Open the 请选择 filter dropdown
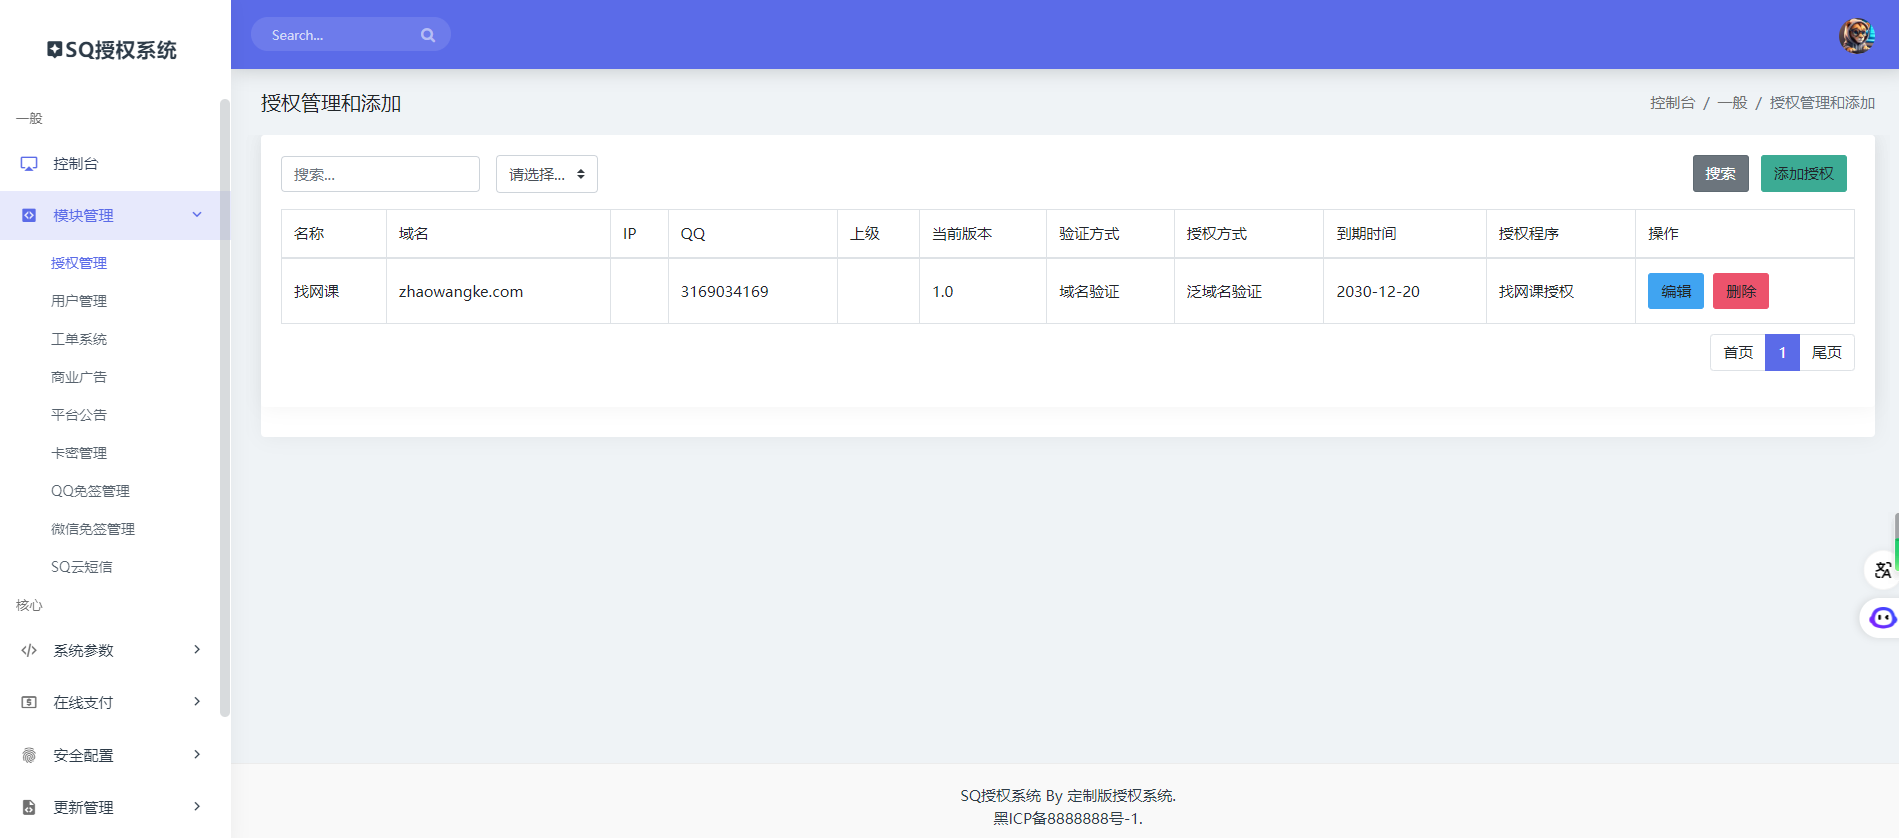1899x838 pixels. (x=547, y=174)
